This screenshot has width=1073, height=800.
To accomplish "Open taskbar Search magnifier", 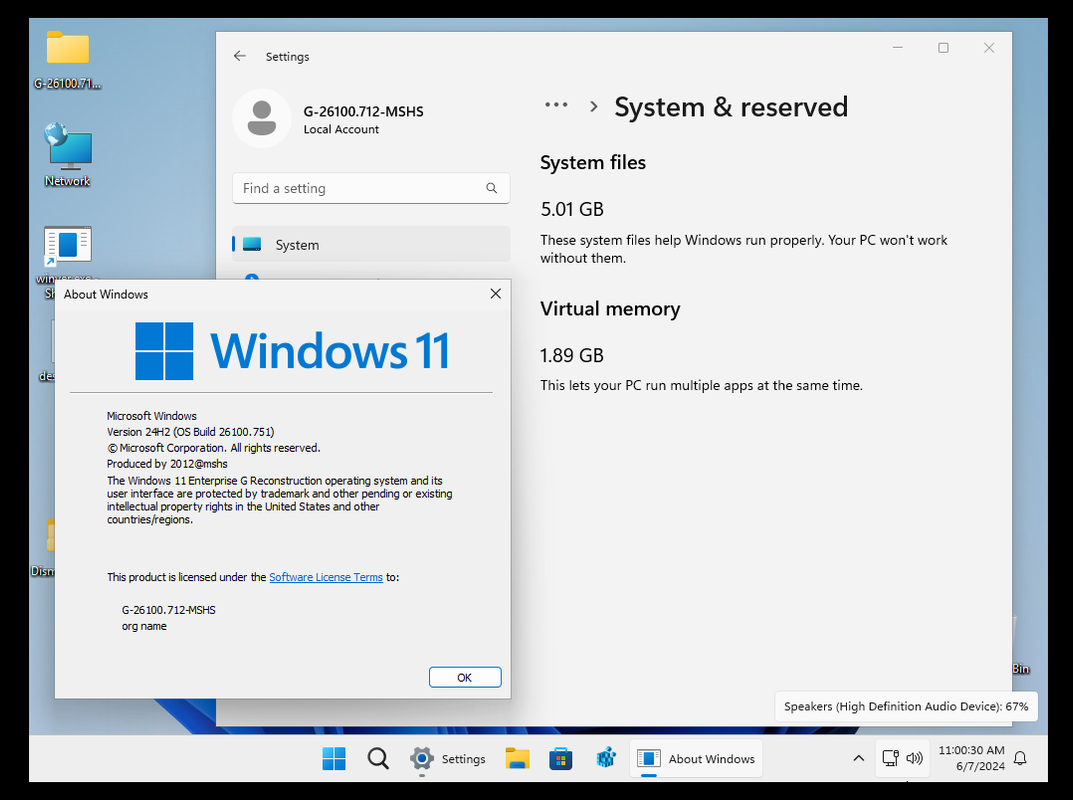I will [x=378, y=758].
